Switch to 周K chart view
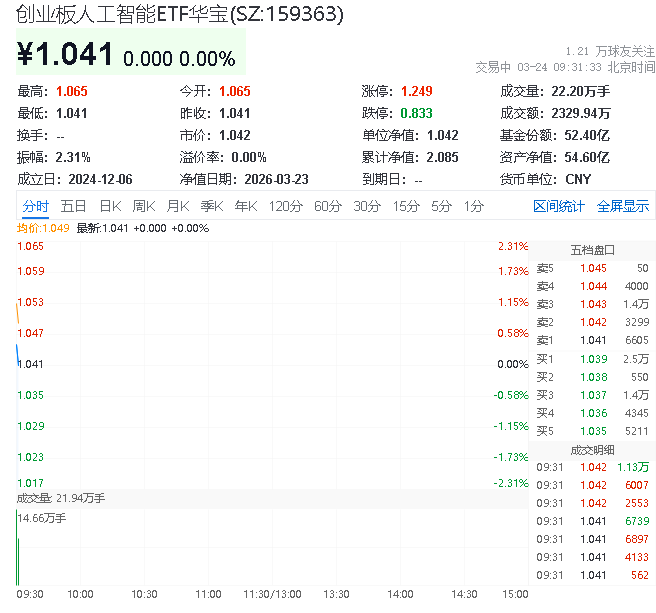Image resolution: width=656 pixels, height=613 pixels. click(x=144, y=206)
